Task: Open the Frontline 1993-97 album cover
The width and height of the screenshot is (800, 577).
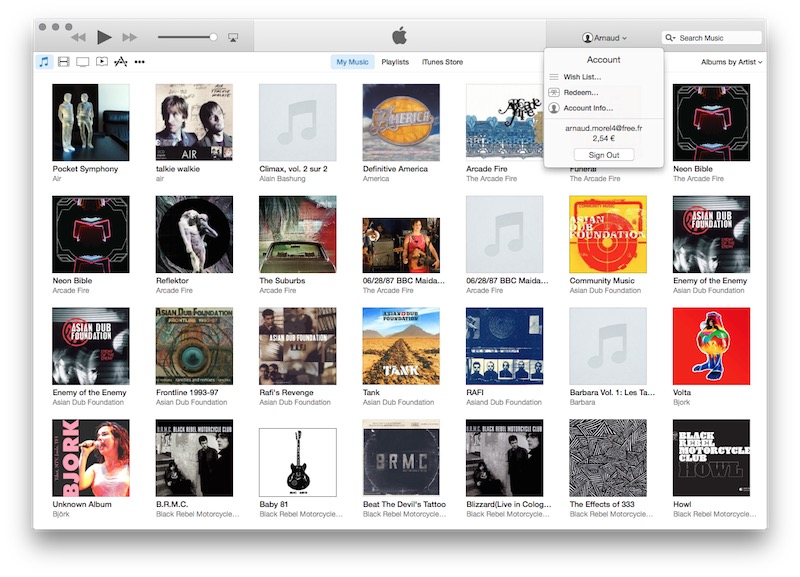Action: 194,346
